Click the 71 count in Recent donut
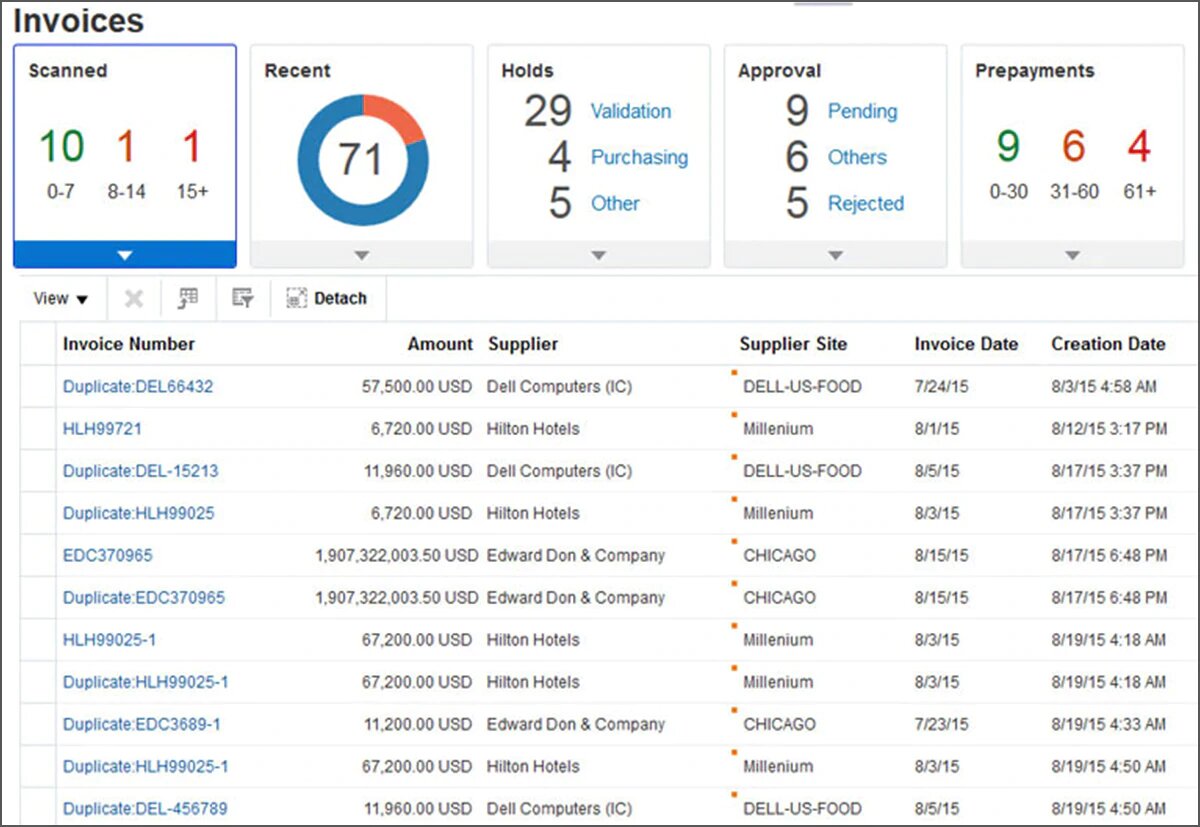 tap(361, 160)
